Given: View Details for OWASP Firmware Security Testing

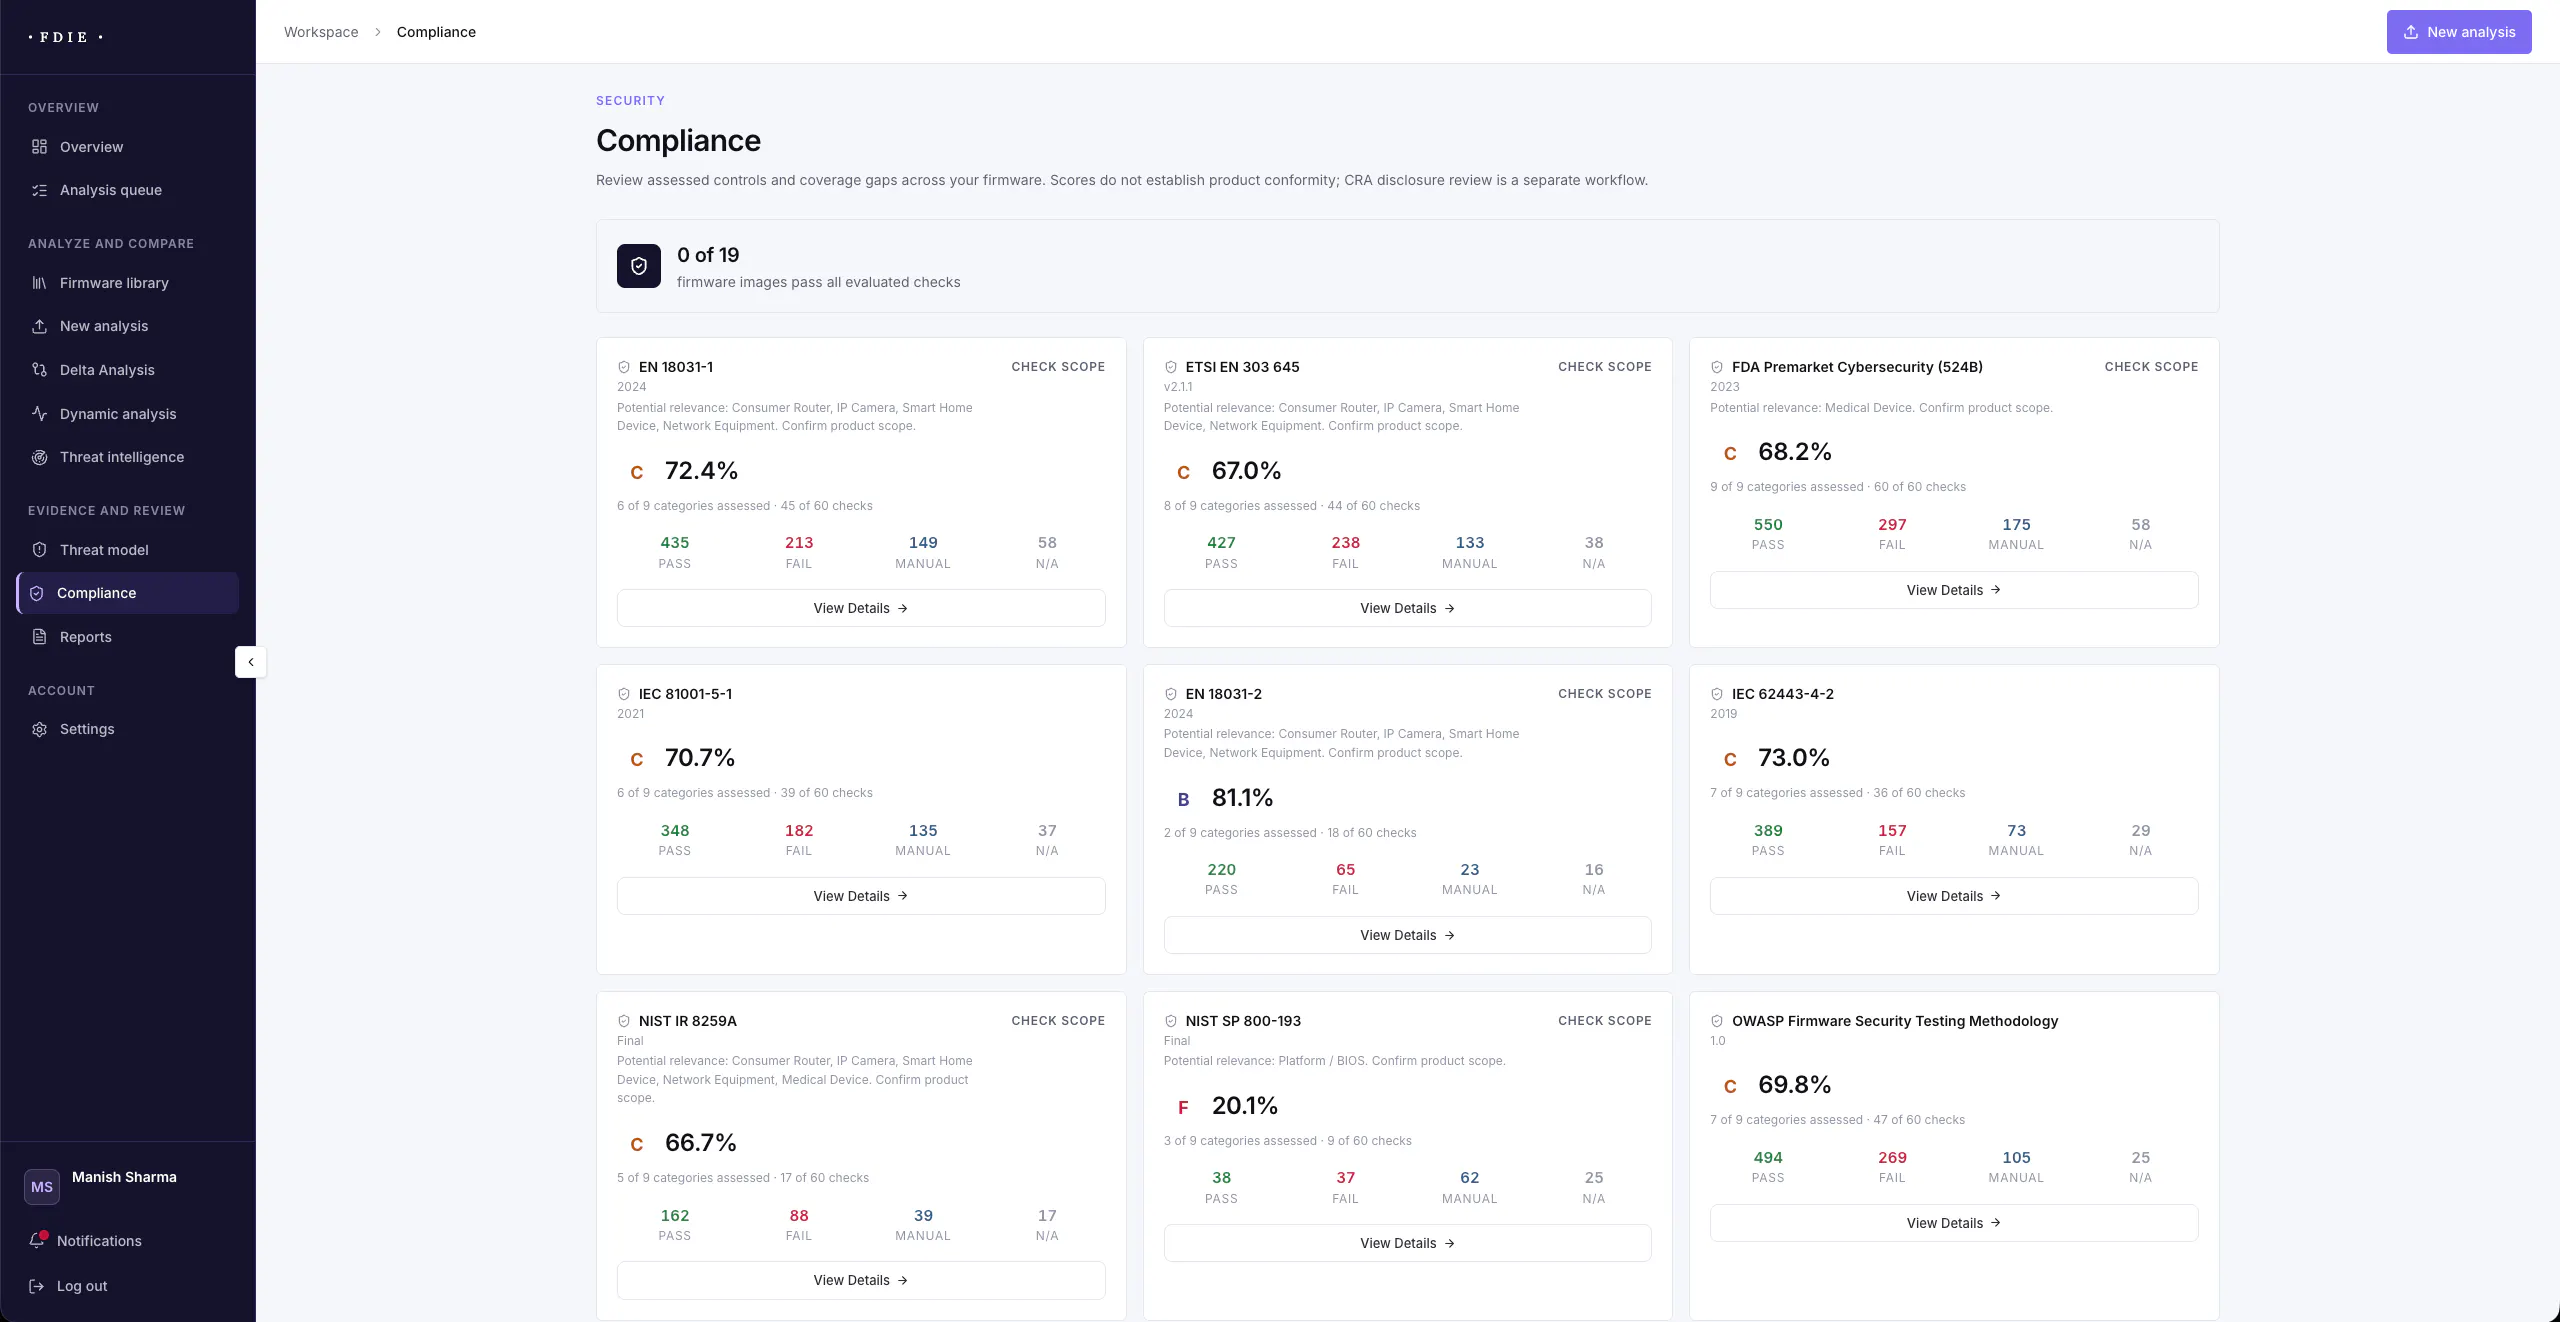Looking at the screenshot, I should point(1954,1223).
